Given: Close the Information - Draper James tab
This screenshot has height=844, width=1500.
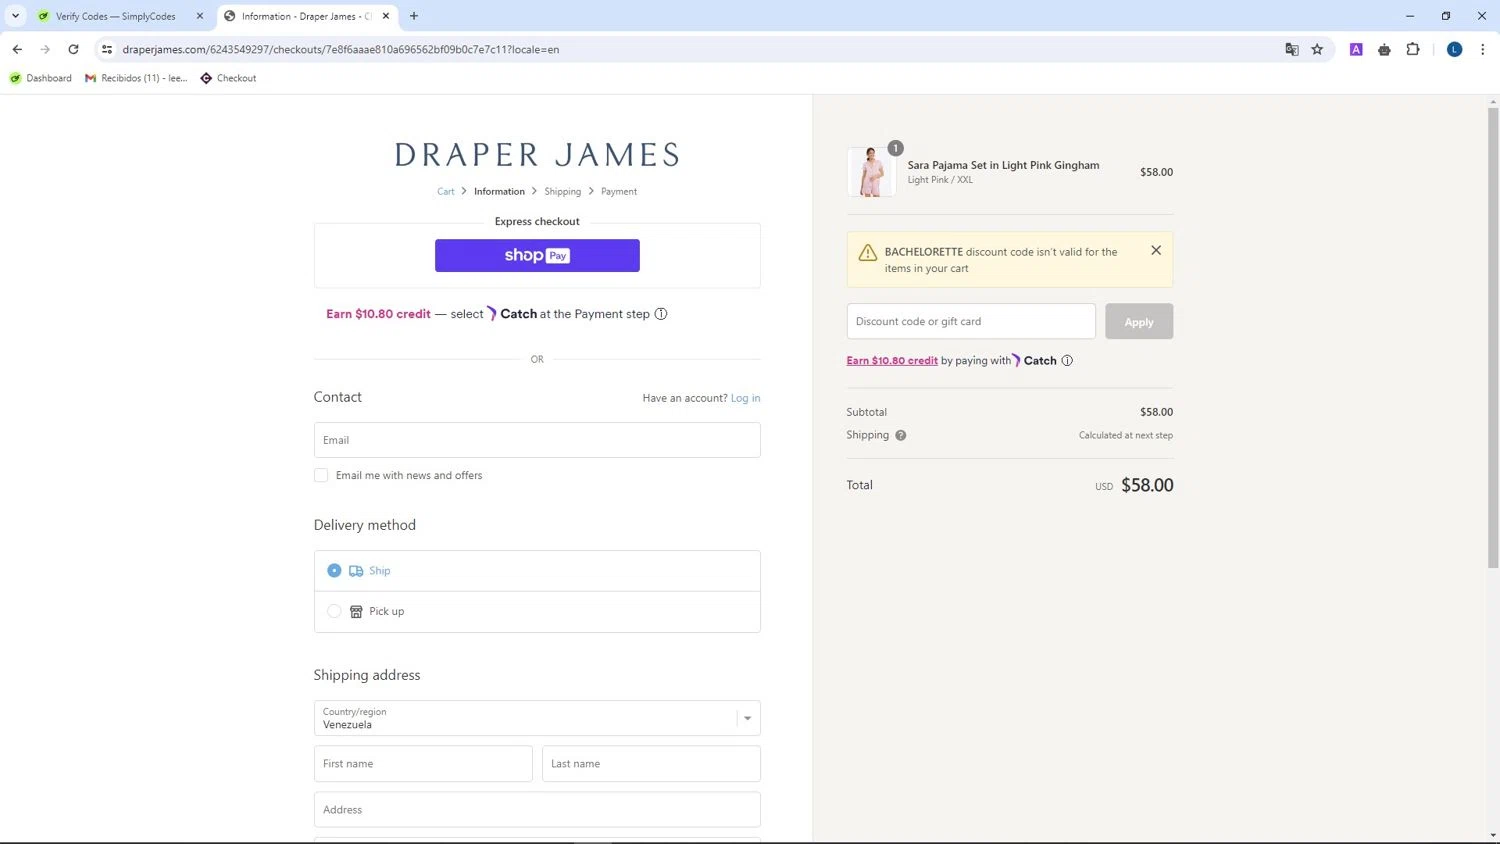Looking at the screenshot, I should [x=386, y=16].
